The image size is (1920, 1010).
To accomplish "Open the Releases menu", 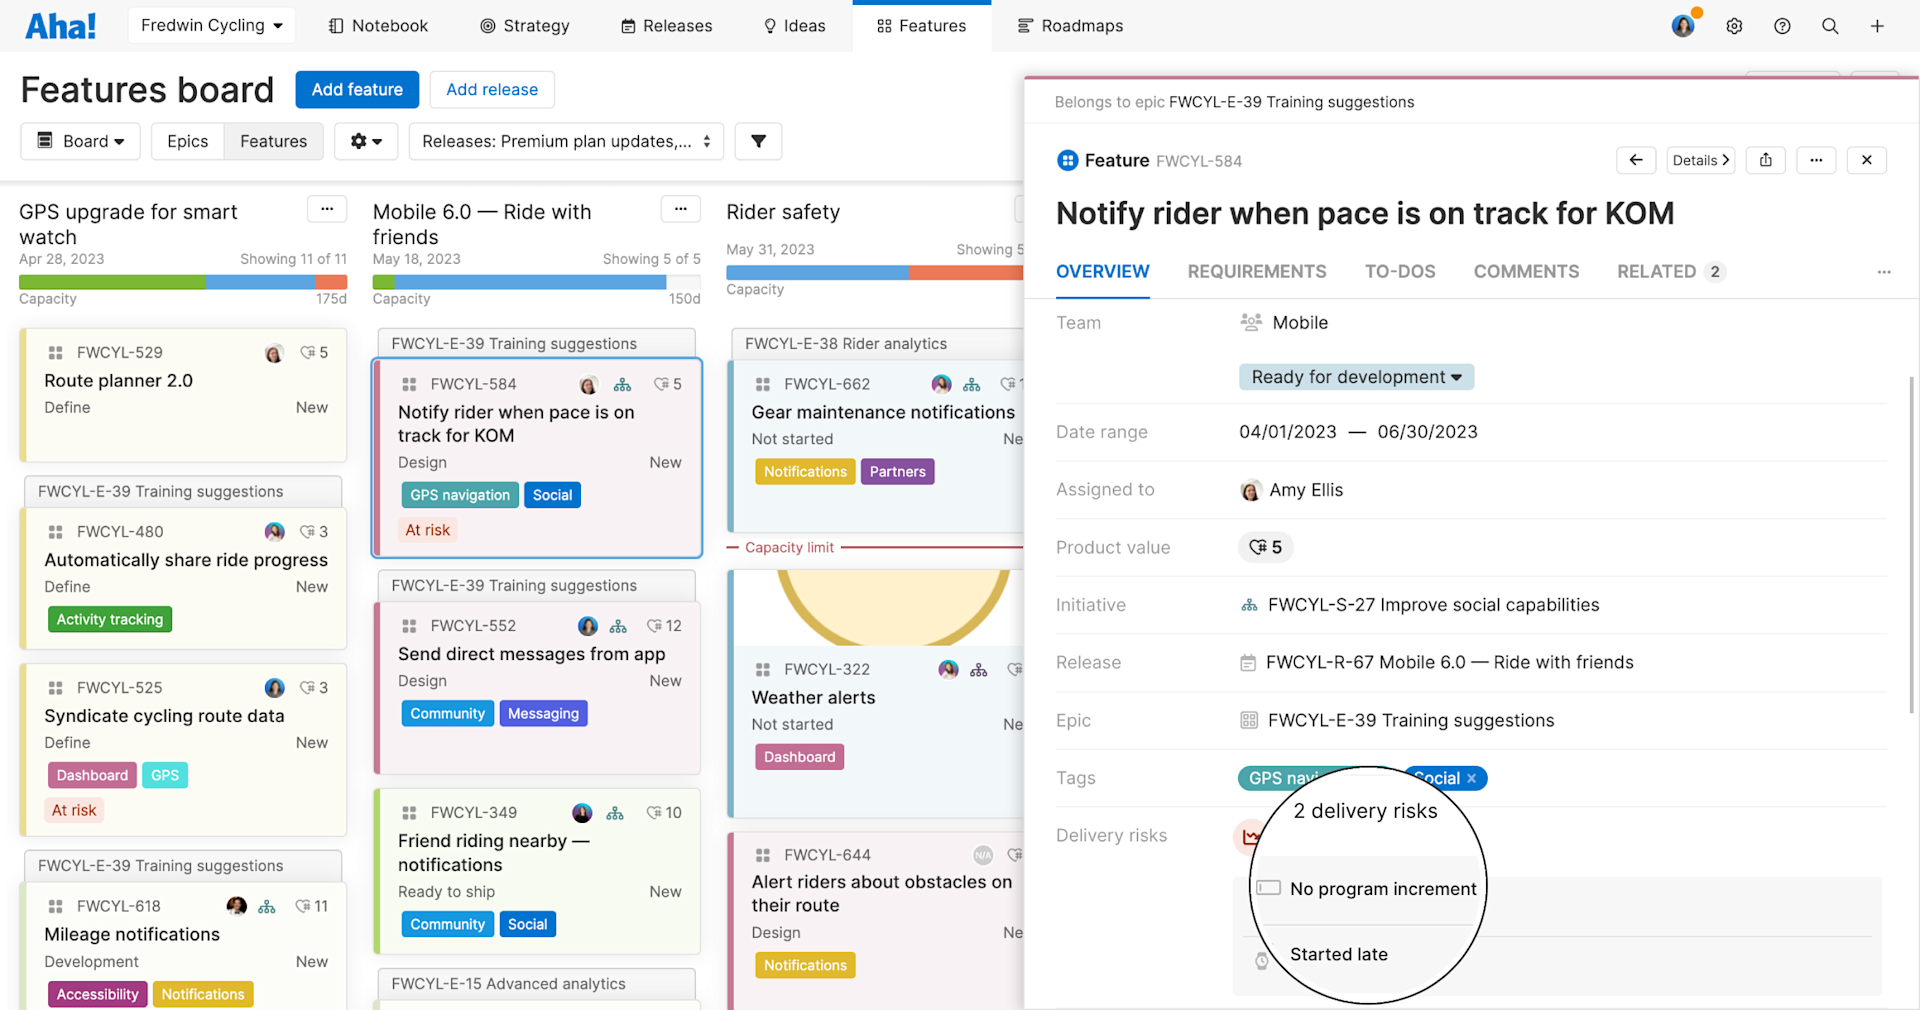I will (x=666, y=26).
